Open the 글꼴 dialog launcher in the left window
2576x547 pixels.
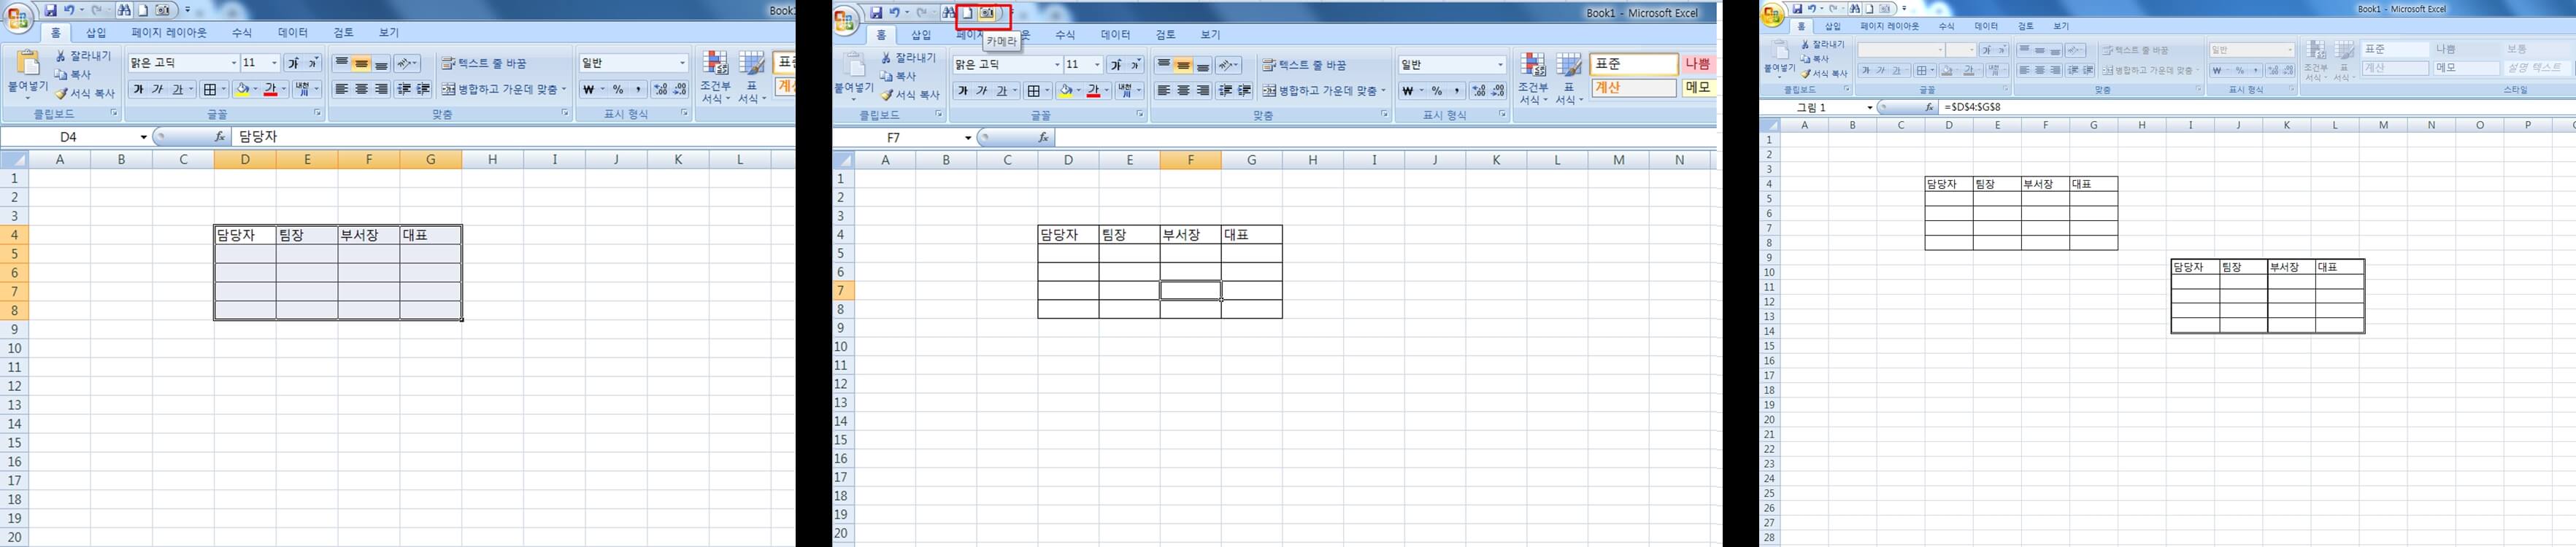pos(318,114)
